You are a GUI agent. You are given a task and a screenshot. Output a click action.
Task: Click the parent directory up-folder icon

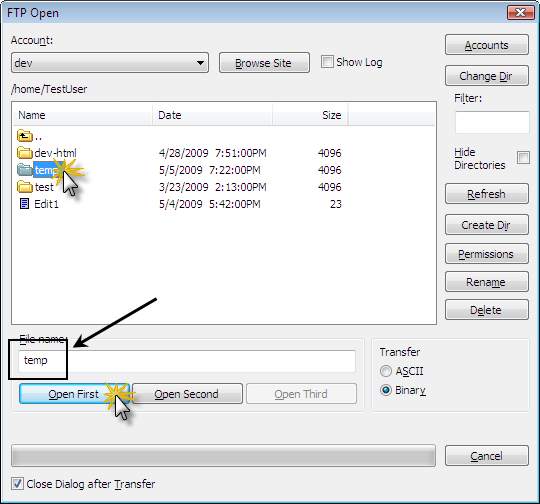tap(24, 136)
